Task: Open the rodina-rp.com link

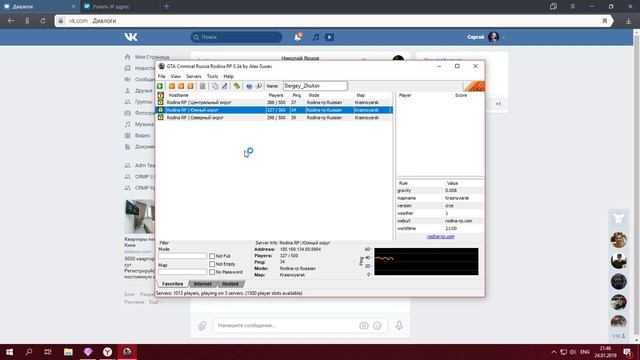Action: (x=440, y=236)
